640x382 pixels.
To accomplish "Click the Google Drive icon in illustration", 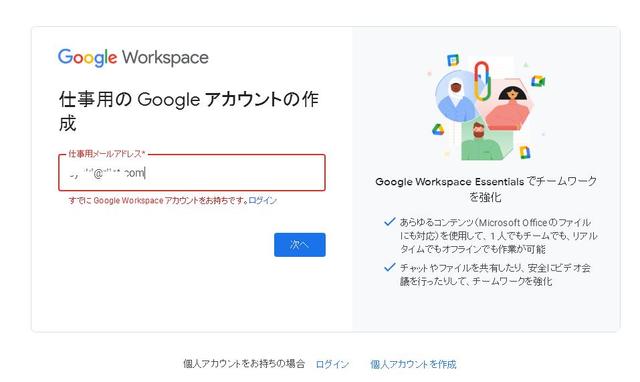I will coord(438,130).
